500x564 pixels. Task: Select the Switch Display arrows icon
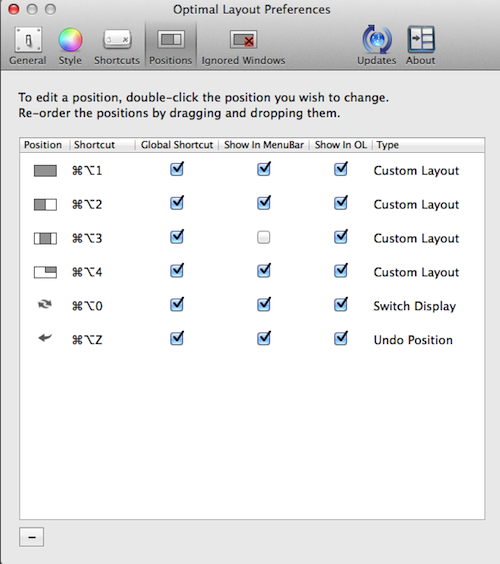[45, 305]
